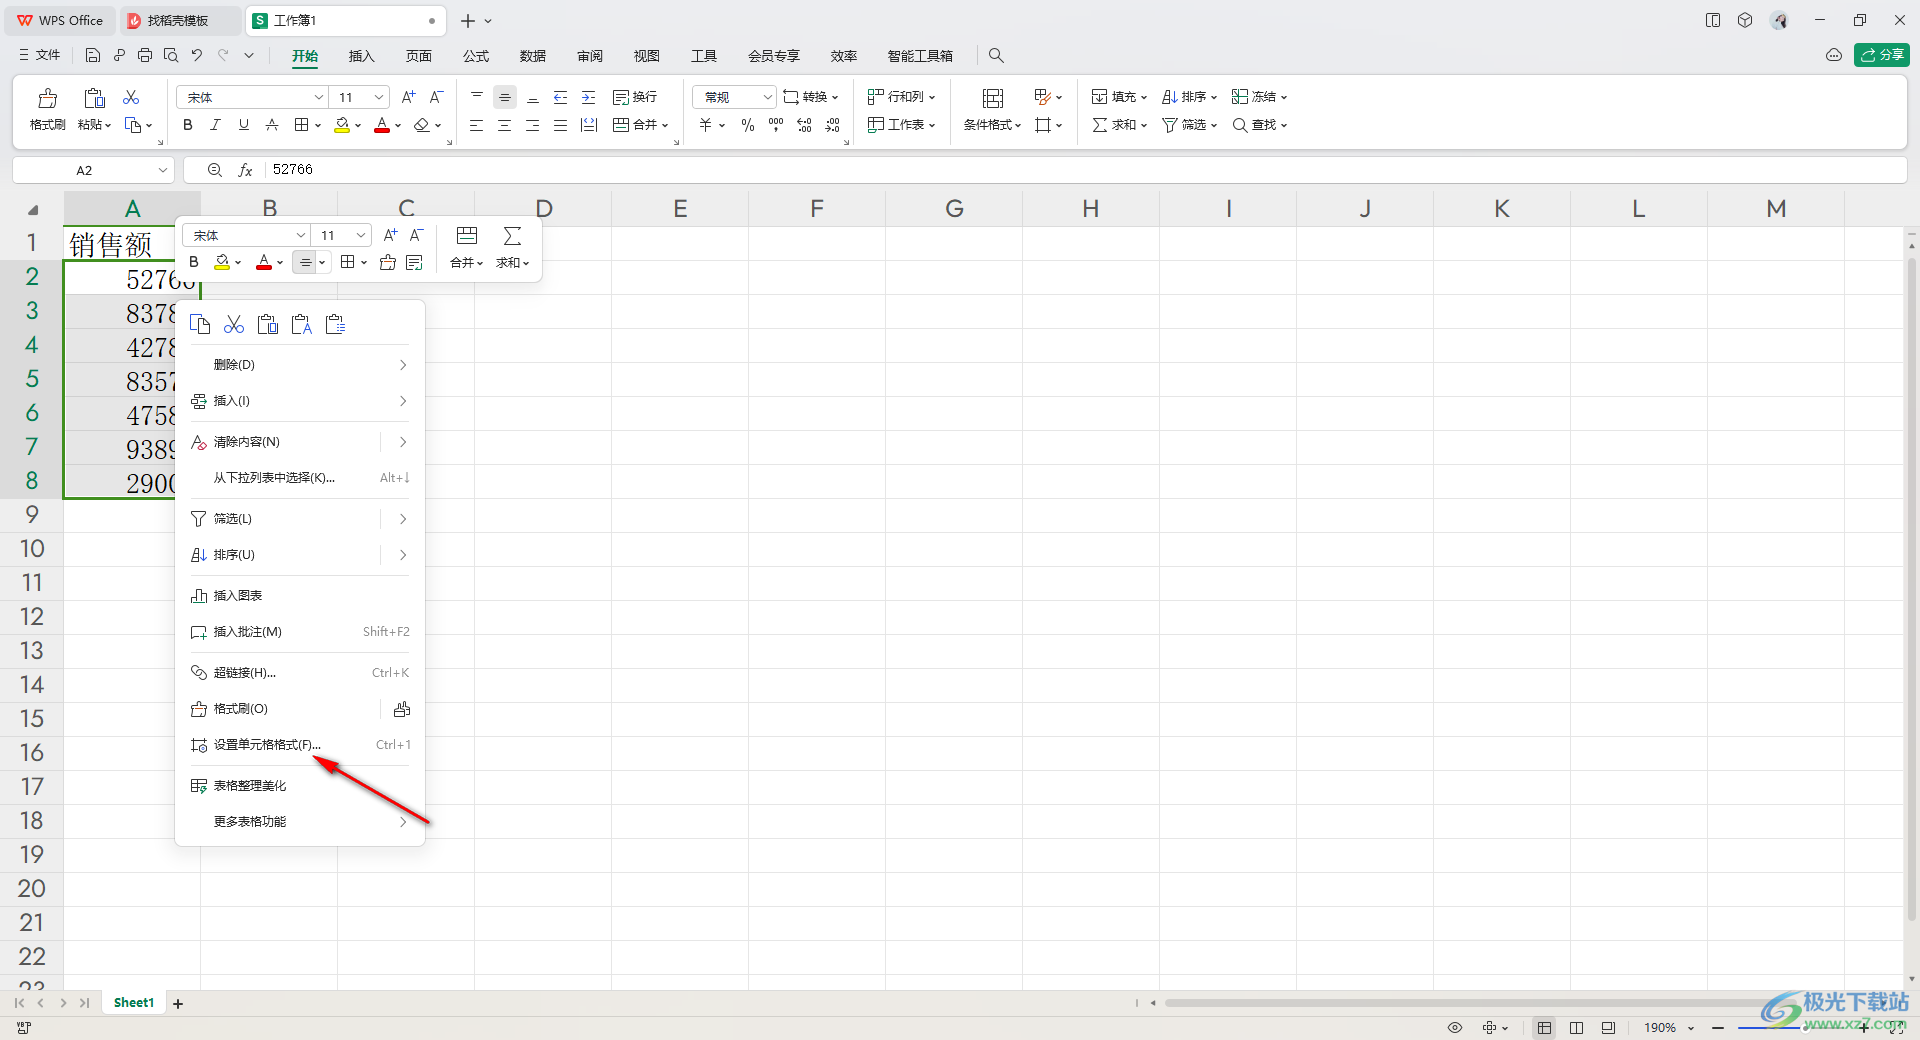Click the Sheet1 tab
This screenshot has height=1040, width=1920.
coord(134,1003)
